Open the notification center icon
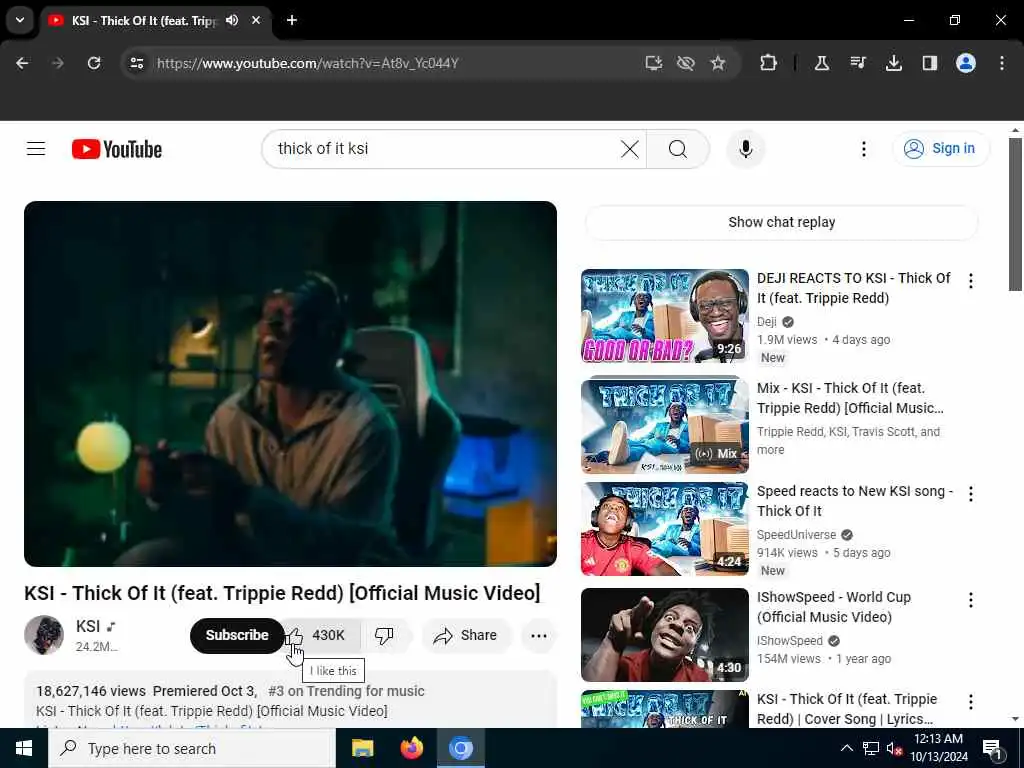The image size is (1024, 768). pos(992,750)
